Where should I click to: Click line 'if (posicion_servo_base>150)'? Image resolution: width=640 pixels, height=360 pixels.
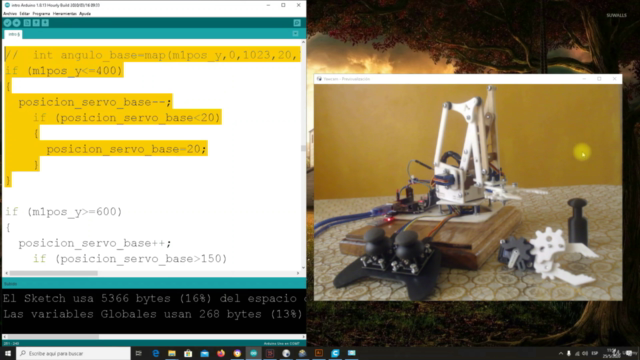click(x=130, y=259)
